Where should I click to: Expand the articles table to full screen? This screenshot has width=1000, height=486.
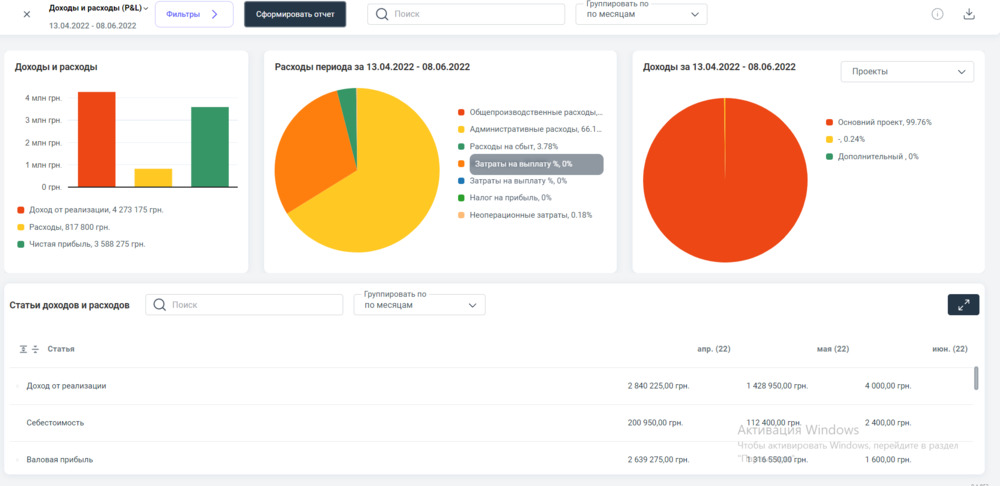[x=963, y=305]
